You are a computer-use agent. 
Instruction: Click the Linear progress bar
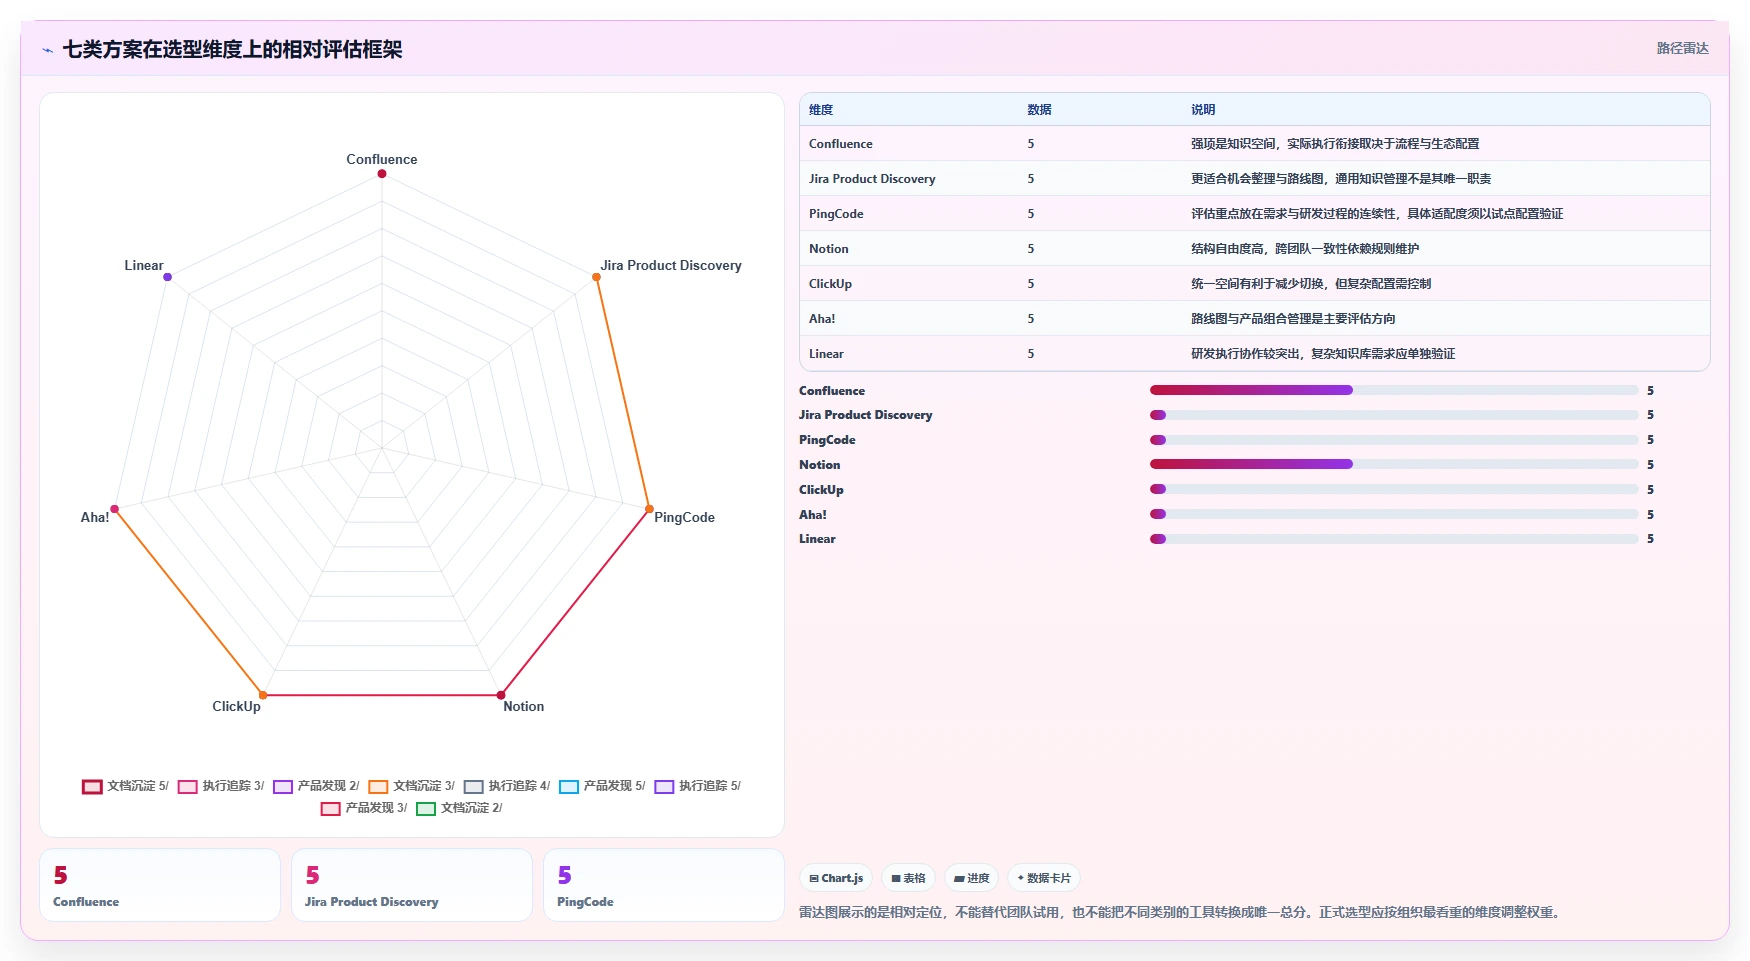pos(1394,539)
